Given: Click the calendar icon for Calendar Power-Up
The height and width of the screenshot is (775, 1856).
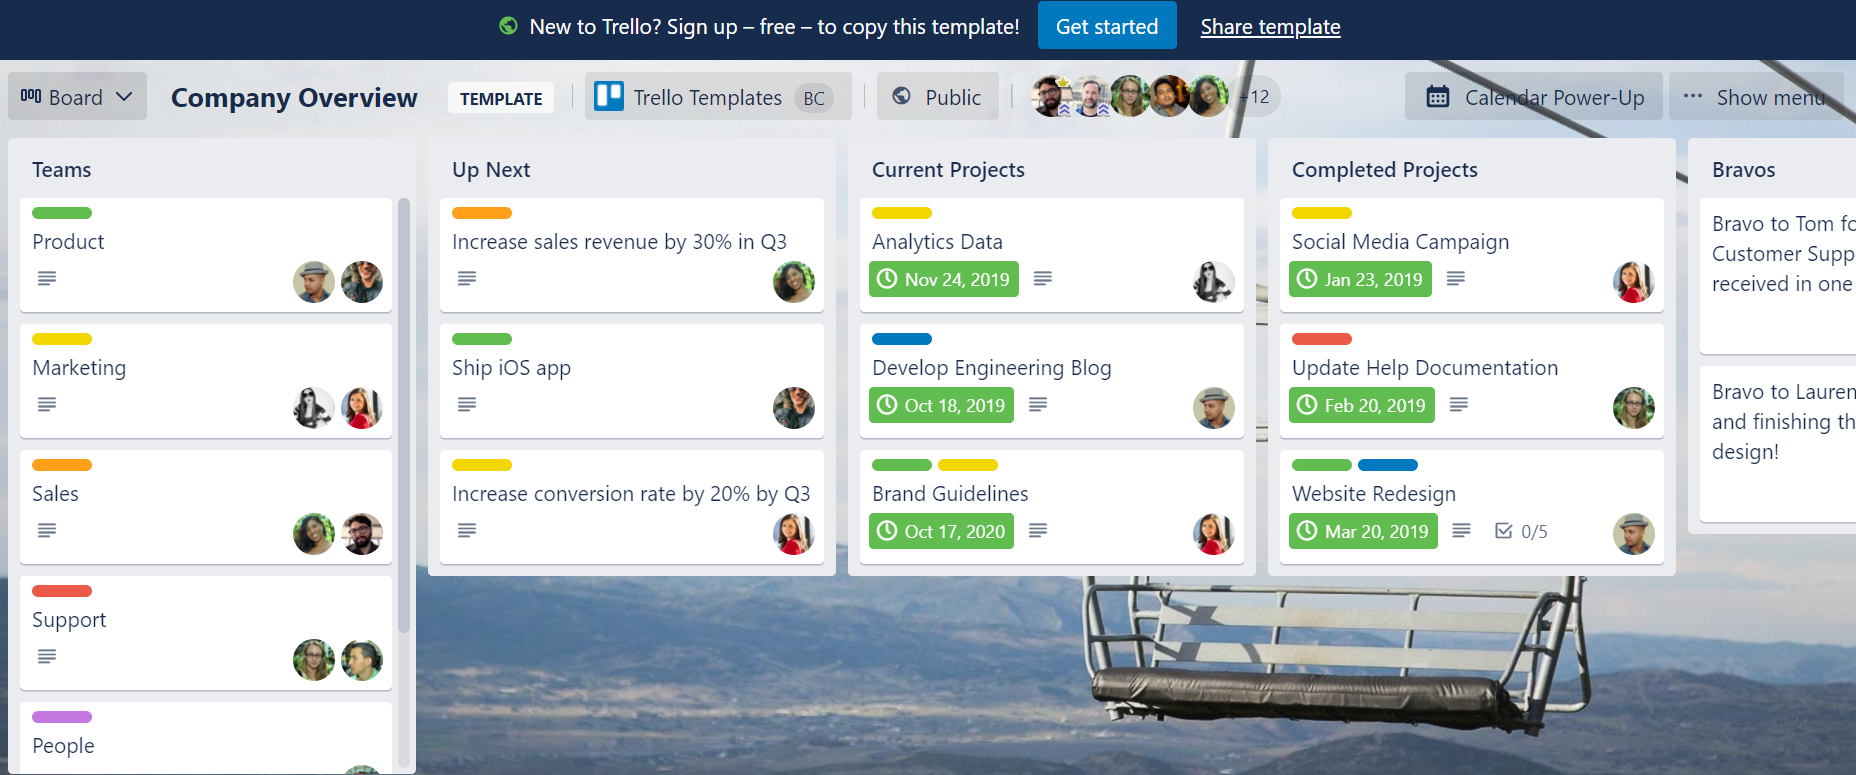Looking at the screenshot, I should click(x=1438, y=97).
